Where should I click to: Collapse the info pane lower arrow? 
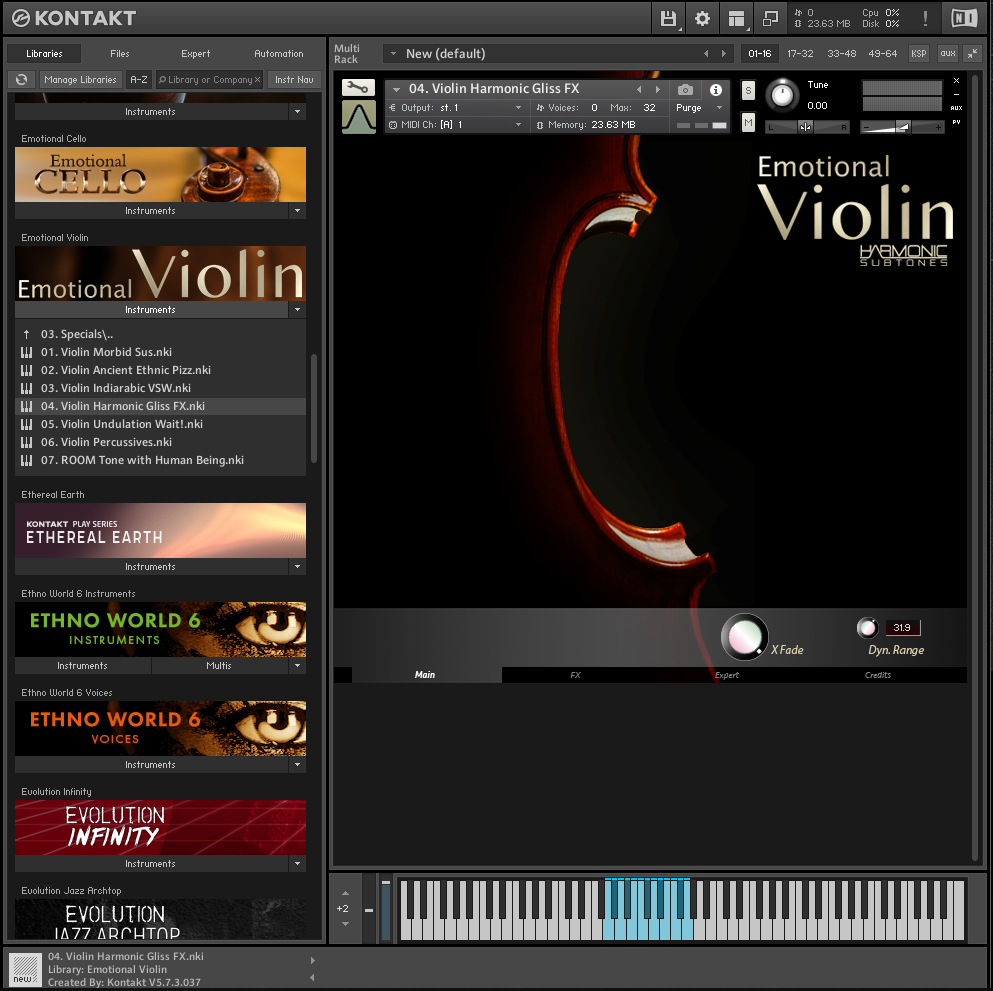312,978
